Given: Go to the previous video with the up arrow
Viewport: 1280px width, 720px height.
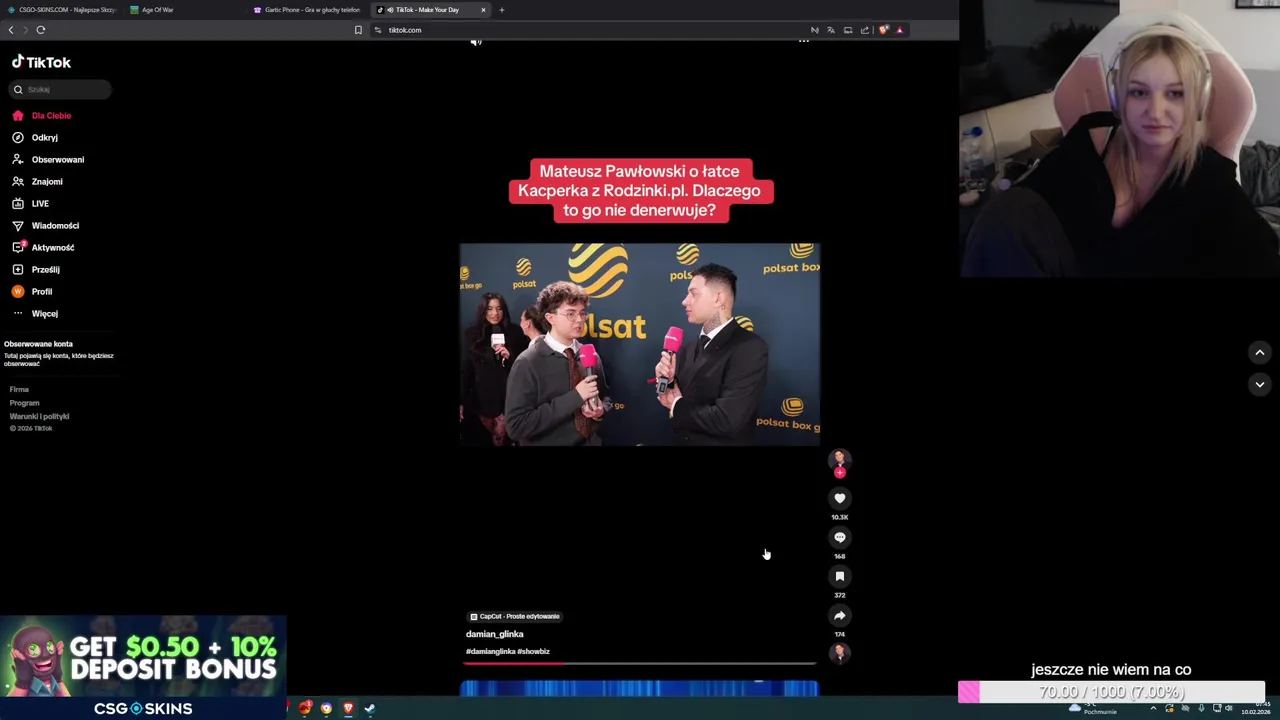Looking at the screenshot, I should click(x=1260, y=352).
